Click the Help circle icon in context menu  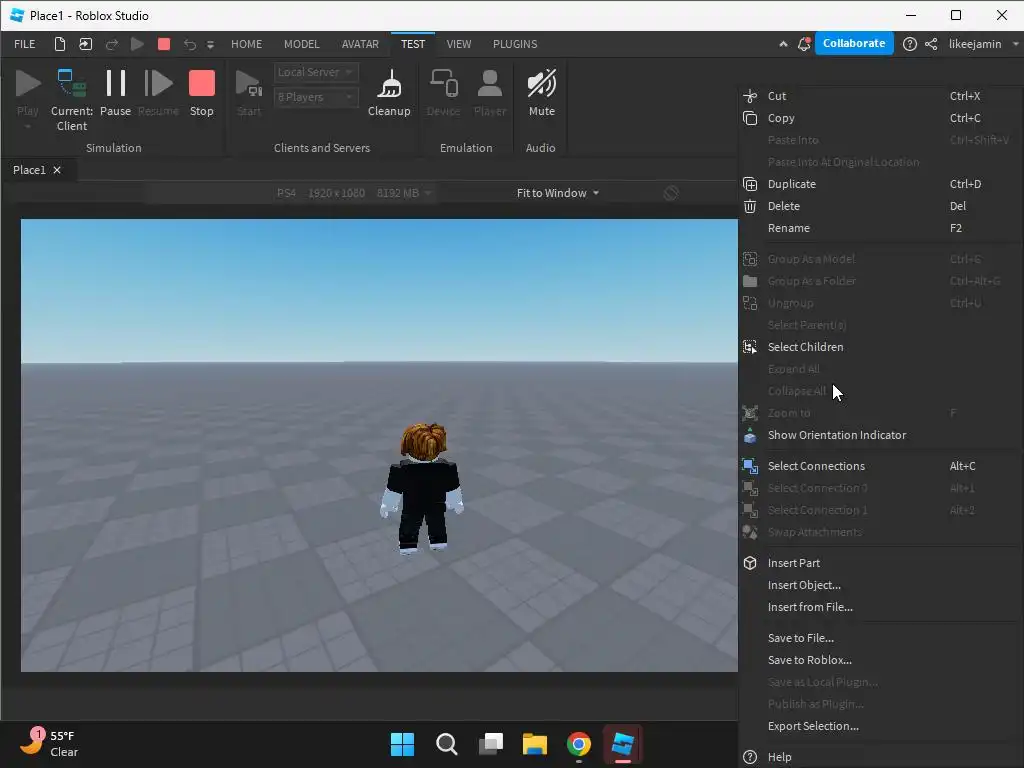[750, 757]
